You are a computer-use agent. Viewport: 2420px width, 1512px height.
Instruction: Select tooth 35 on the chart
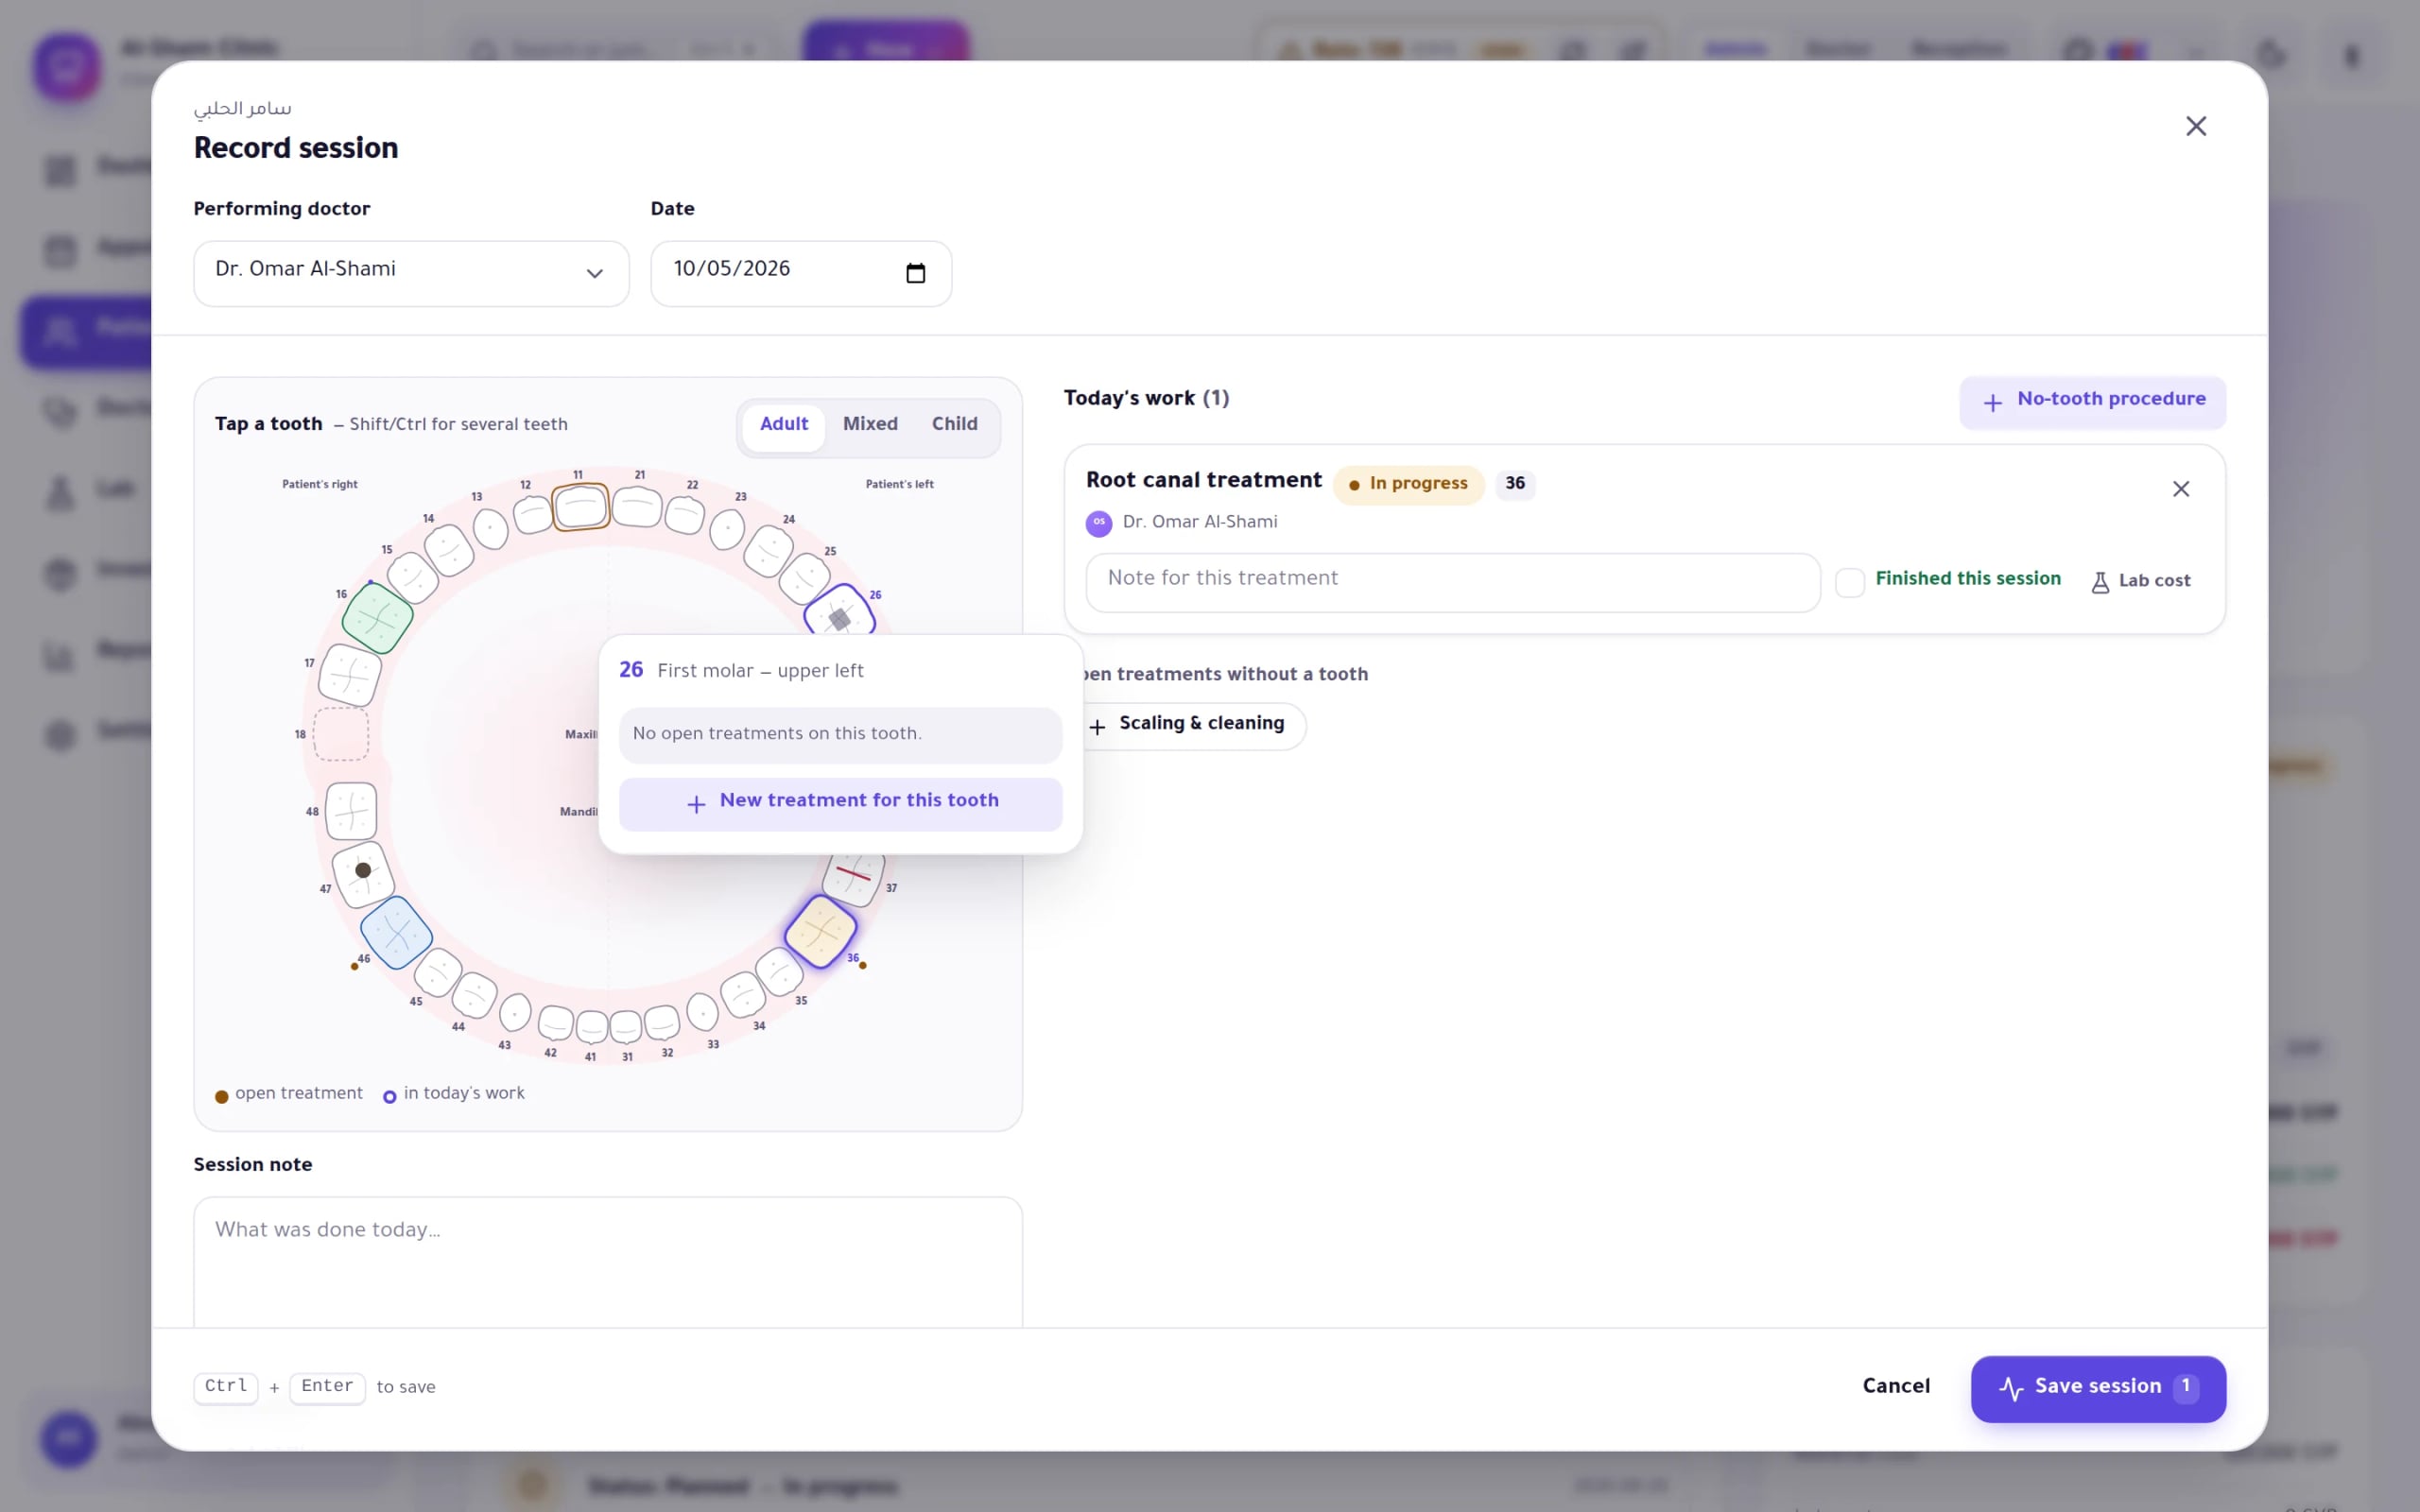coord(779,971)
